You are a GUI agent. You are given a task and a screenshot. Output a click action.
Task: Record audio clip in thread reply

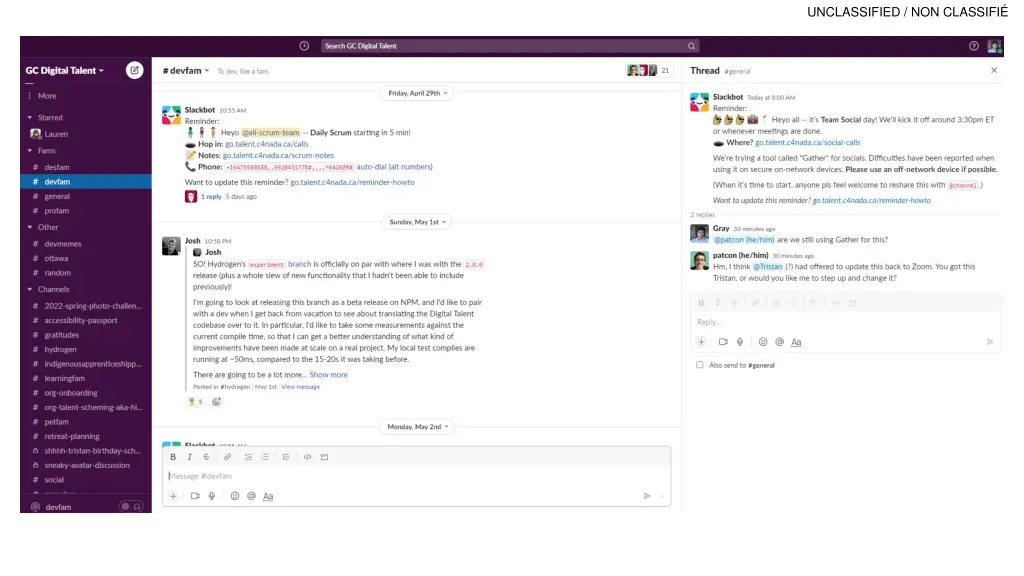(x=740, y=342)
